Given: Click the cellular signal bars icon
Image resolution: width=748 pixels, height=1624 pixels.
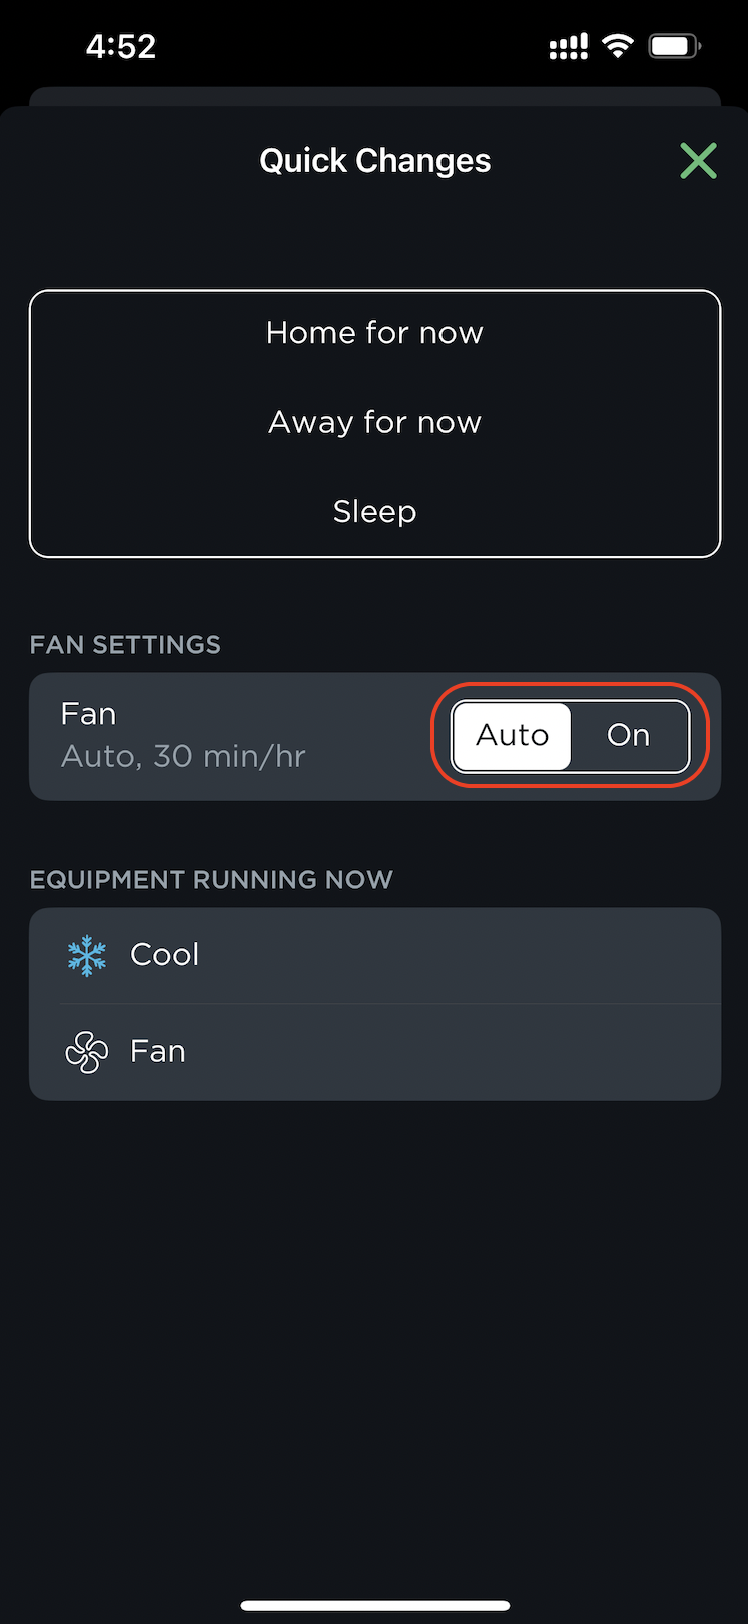Looking at the screenshot, I should click(568, 45).
